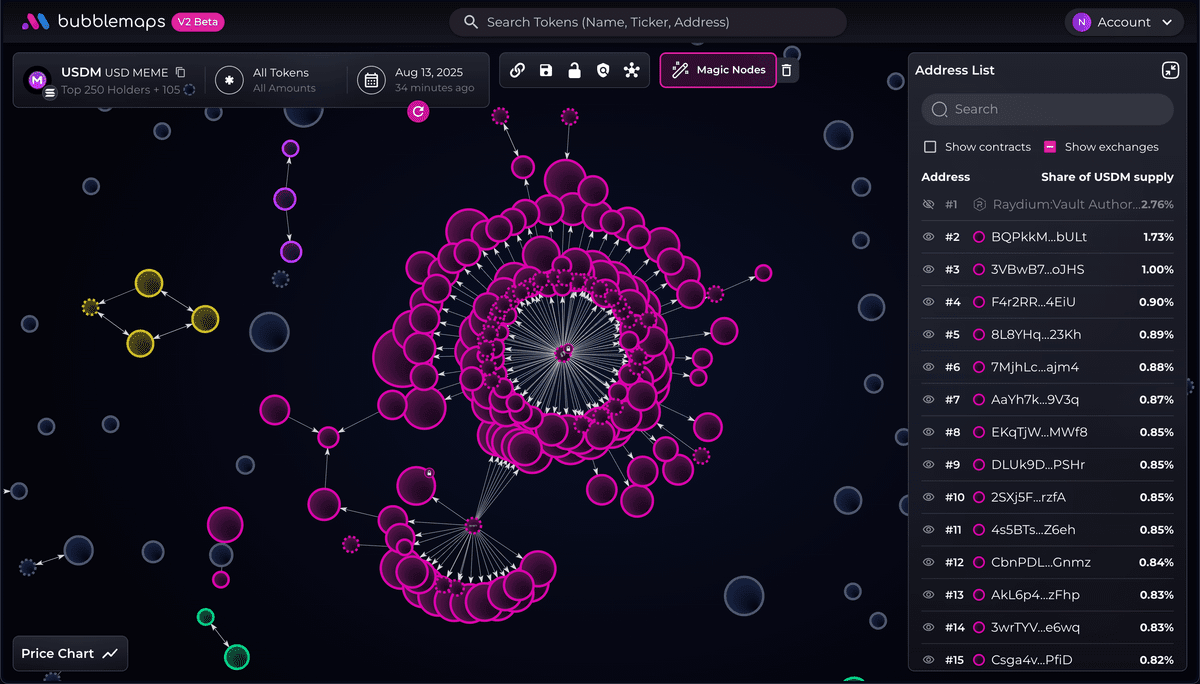Click the pink refresh icon under the date
The width and height of the screenshot is (1200, 684).
click(x=419, y=111)
